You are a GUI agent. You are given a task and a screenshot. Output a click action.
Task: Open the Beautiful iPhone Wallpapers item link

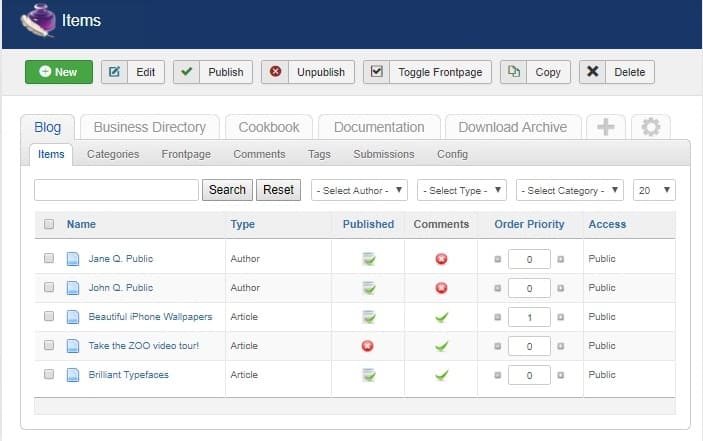tap(150, 316)
